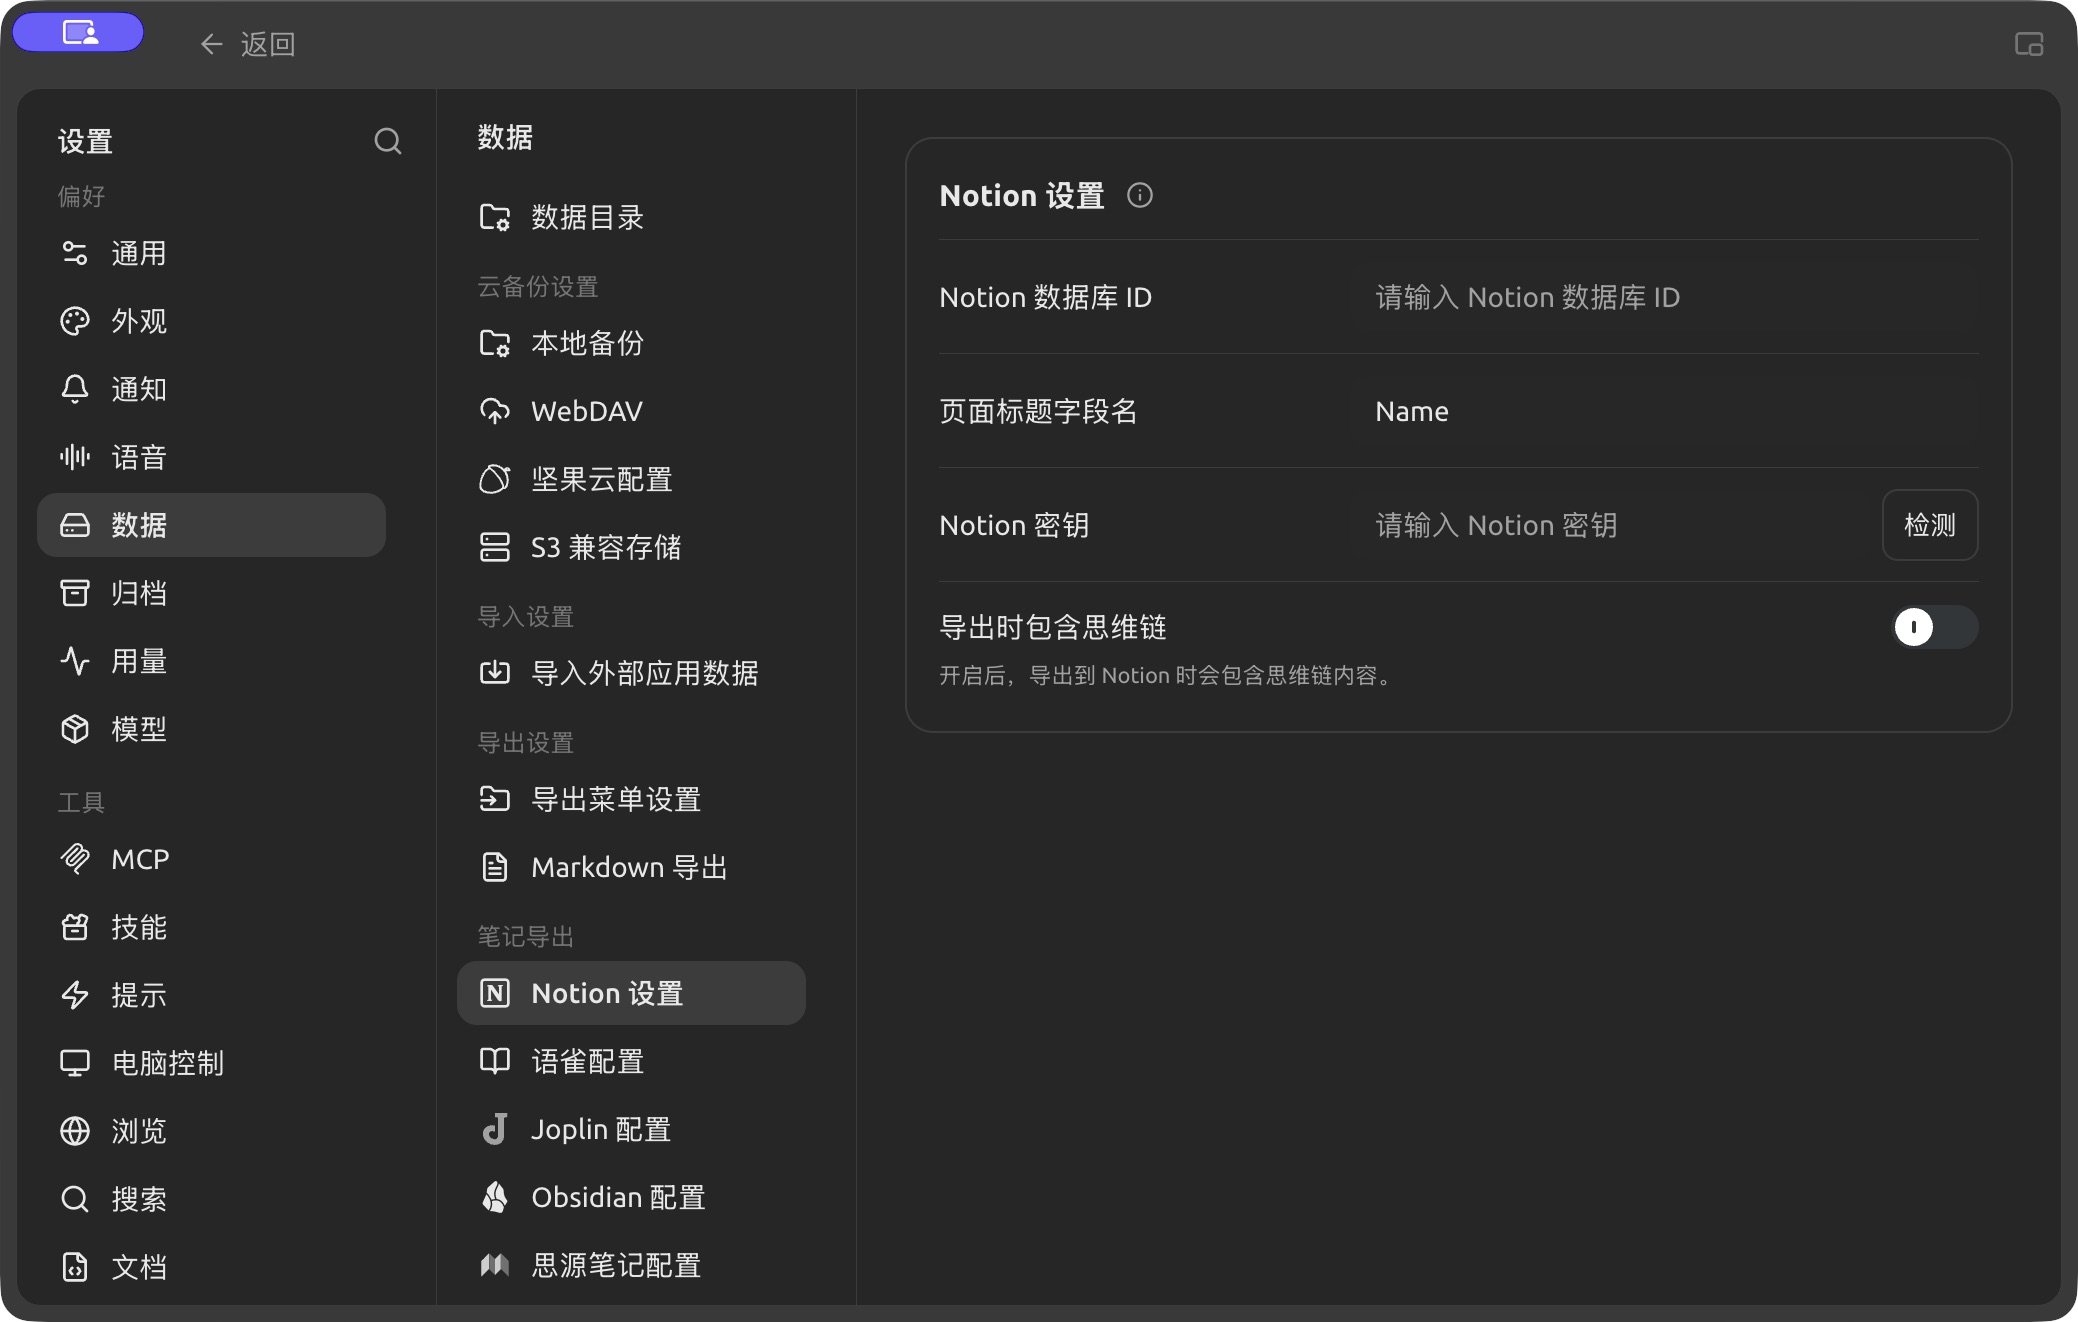
Task: Click the Joplin 配置 icon
Action: click(x=495, y=1129)
